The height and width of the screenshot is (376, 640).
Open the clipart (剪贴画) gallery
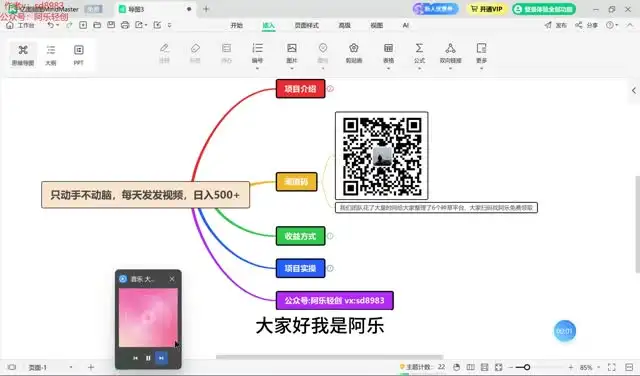(354, 53)
